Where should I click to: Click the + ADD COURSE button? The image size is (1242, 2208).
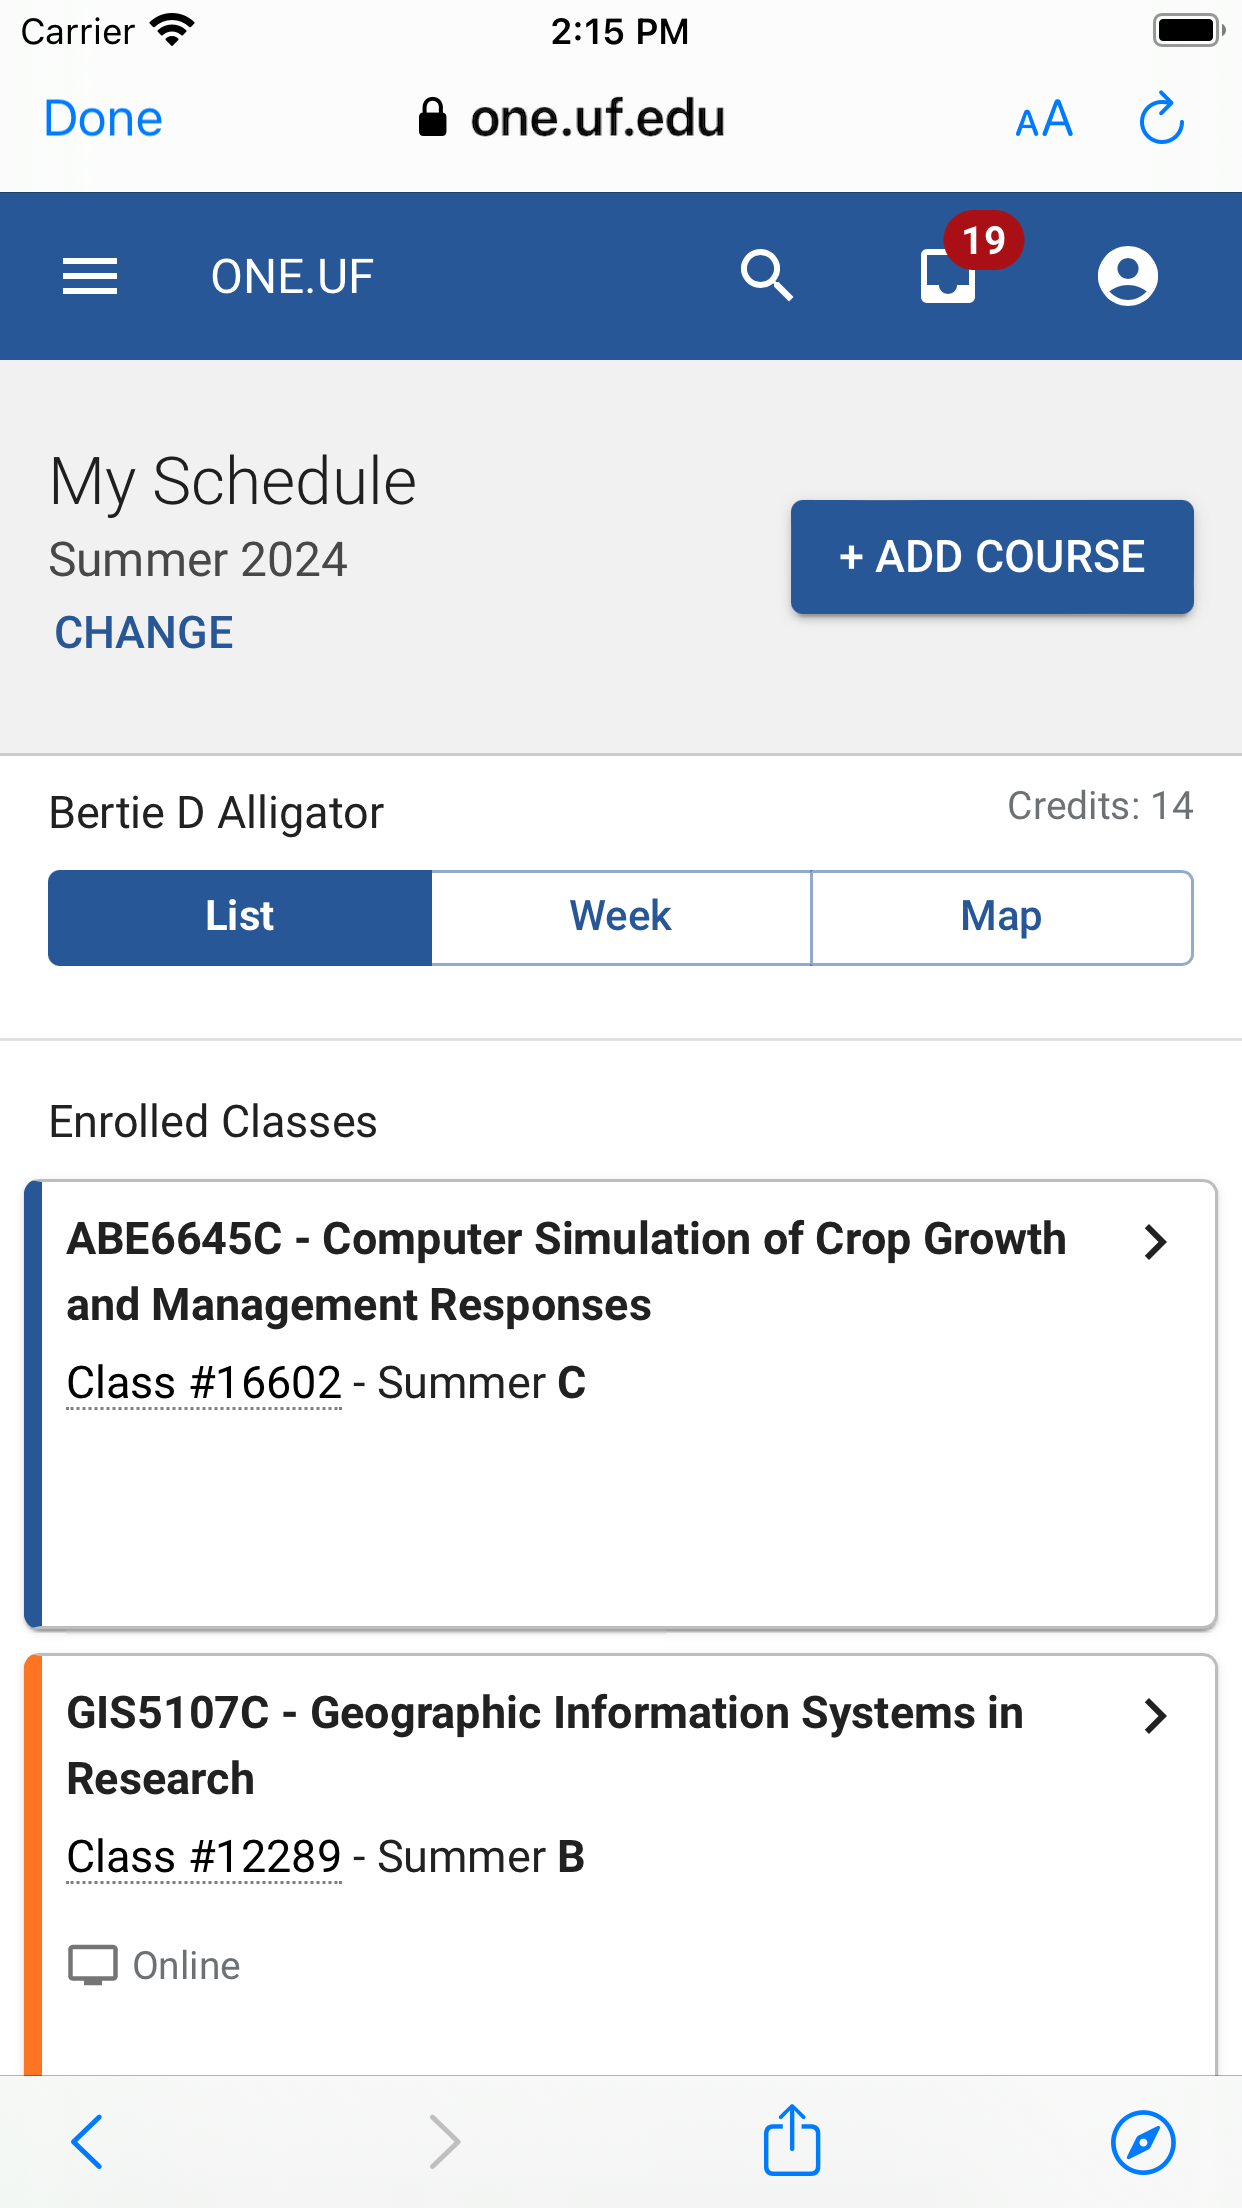pyautogui.click(x=992, y=557)
